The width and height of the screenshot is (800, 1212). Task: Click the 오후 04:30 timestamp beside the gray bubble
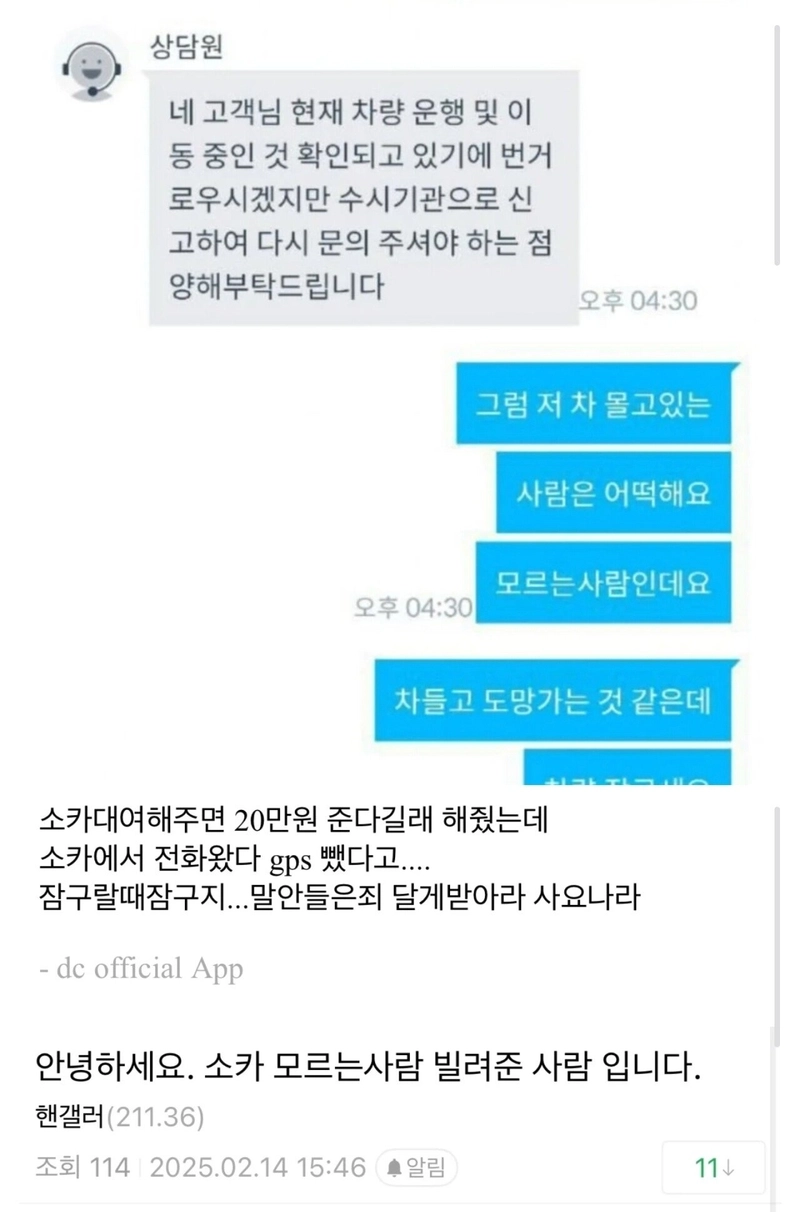click(638, 300)
